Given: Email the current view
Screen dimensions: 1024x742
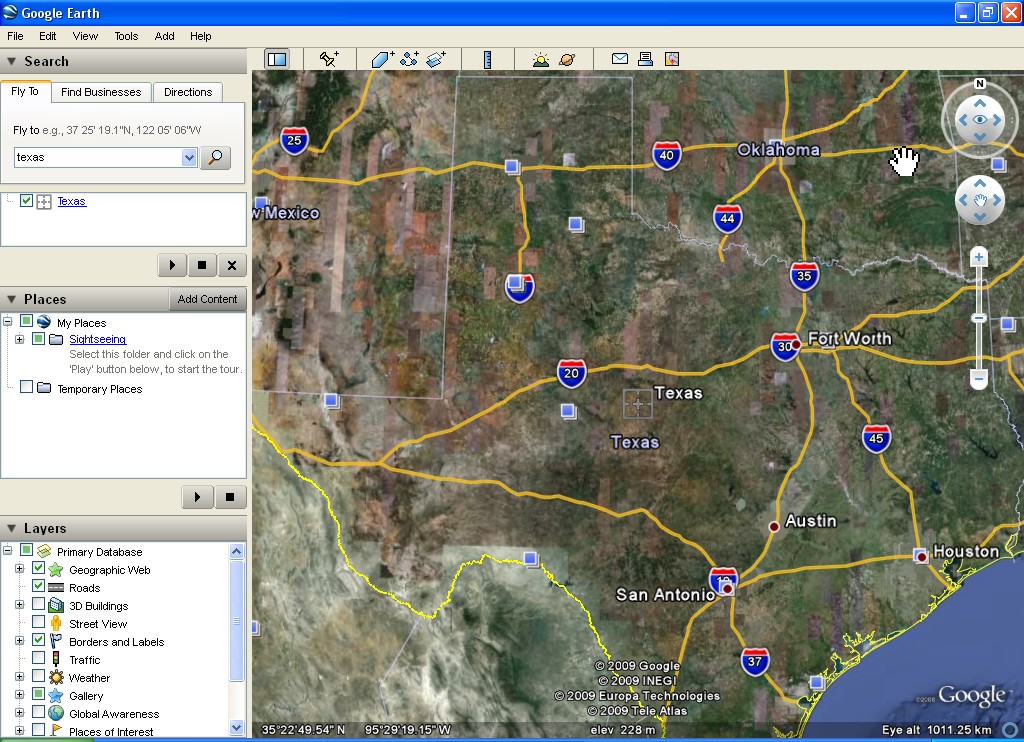Looking at the screenshot, I should pyautogui.click(x=620, y=59).
